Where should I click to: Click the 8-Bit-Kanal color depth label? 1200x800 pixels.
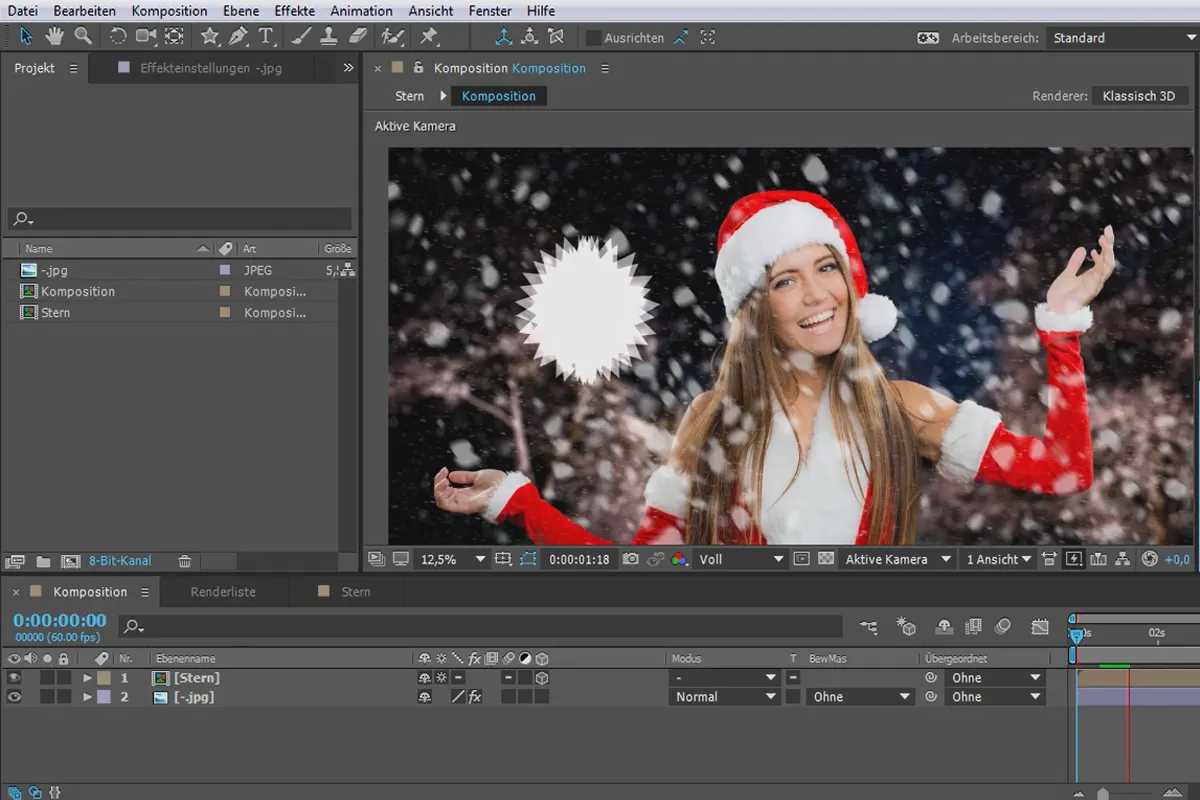[x=120, y=562]
